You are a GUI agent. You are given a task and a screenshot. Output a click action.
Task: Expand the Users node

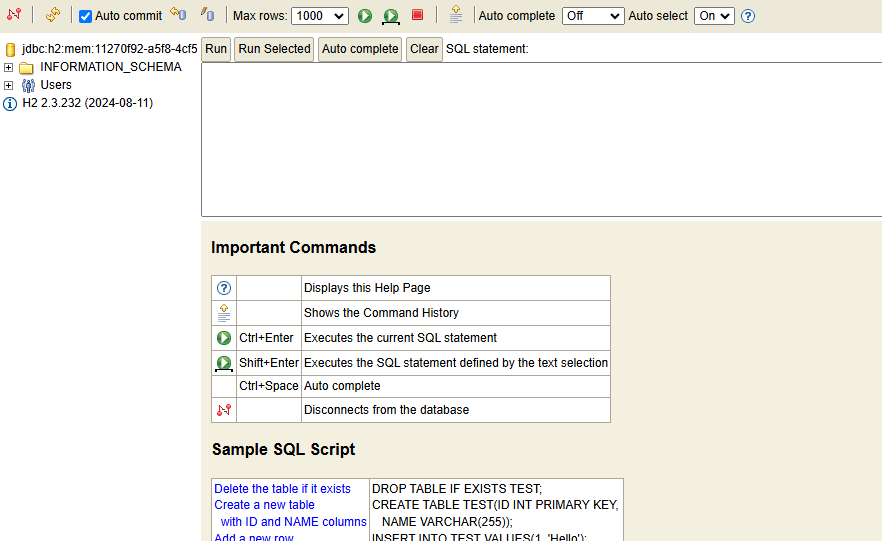[x=8, y=85]
